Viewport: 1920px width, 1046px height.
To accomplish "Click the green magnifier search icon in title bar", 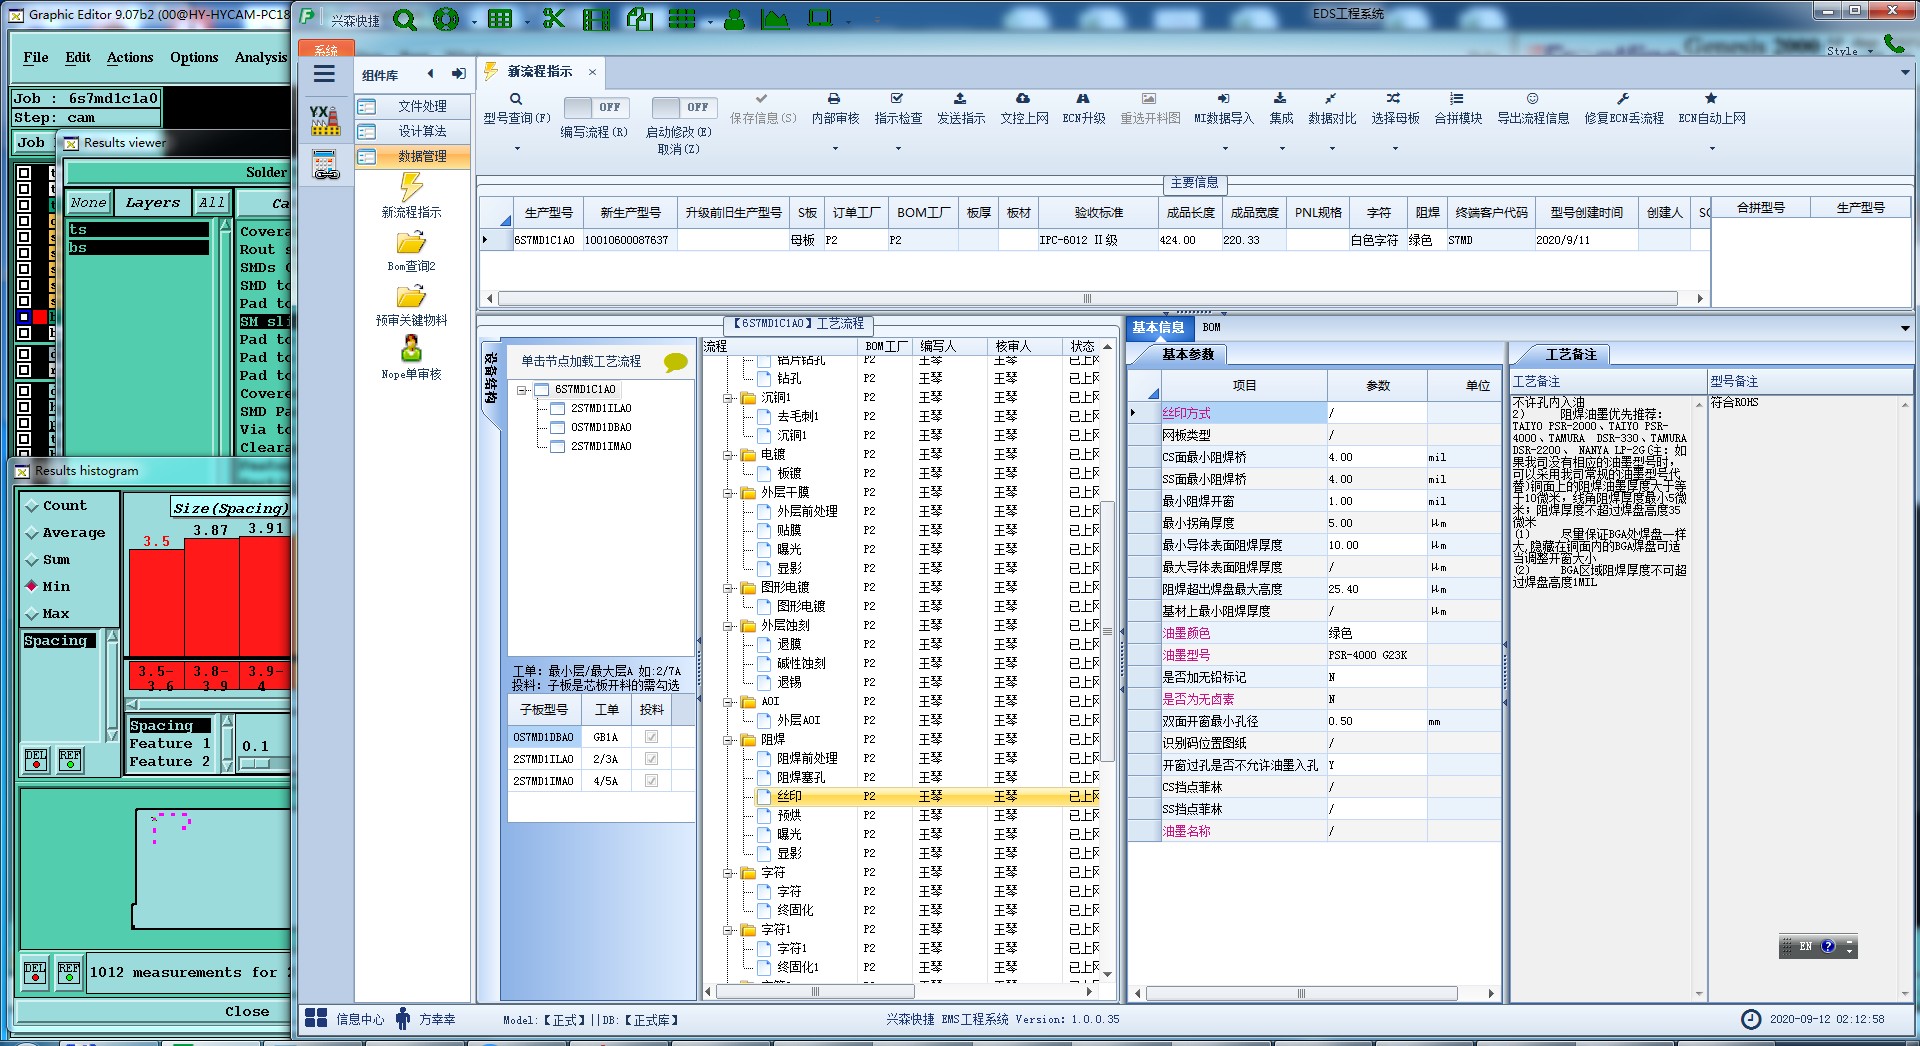I will (x=405, y=19).
